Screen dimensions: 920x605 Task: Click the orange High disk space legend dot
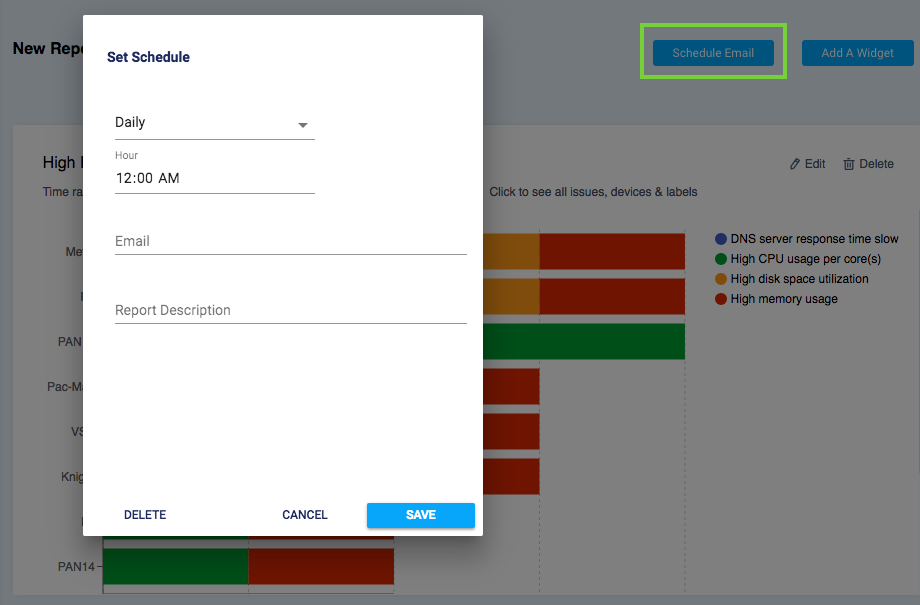pos(721,279)
